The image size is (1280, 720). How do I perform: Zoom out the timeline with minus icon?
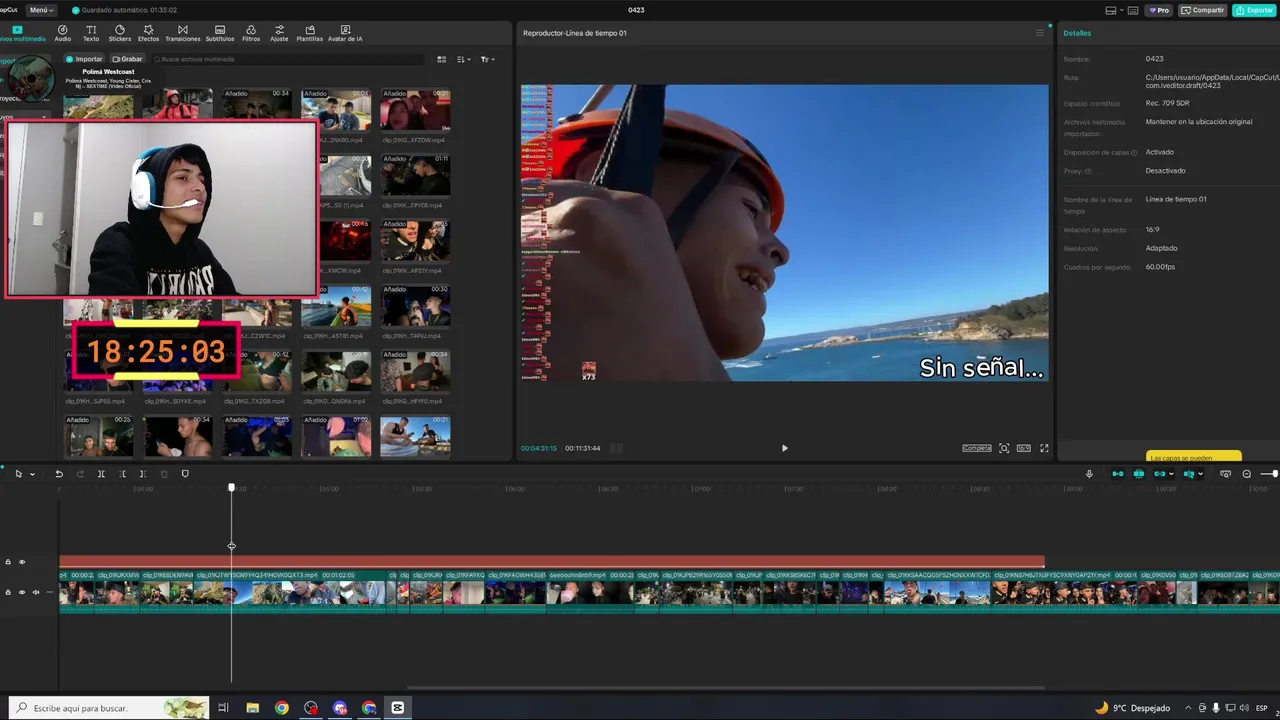tap(1247, 474)
